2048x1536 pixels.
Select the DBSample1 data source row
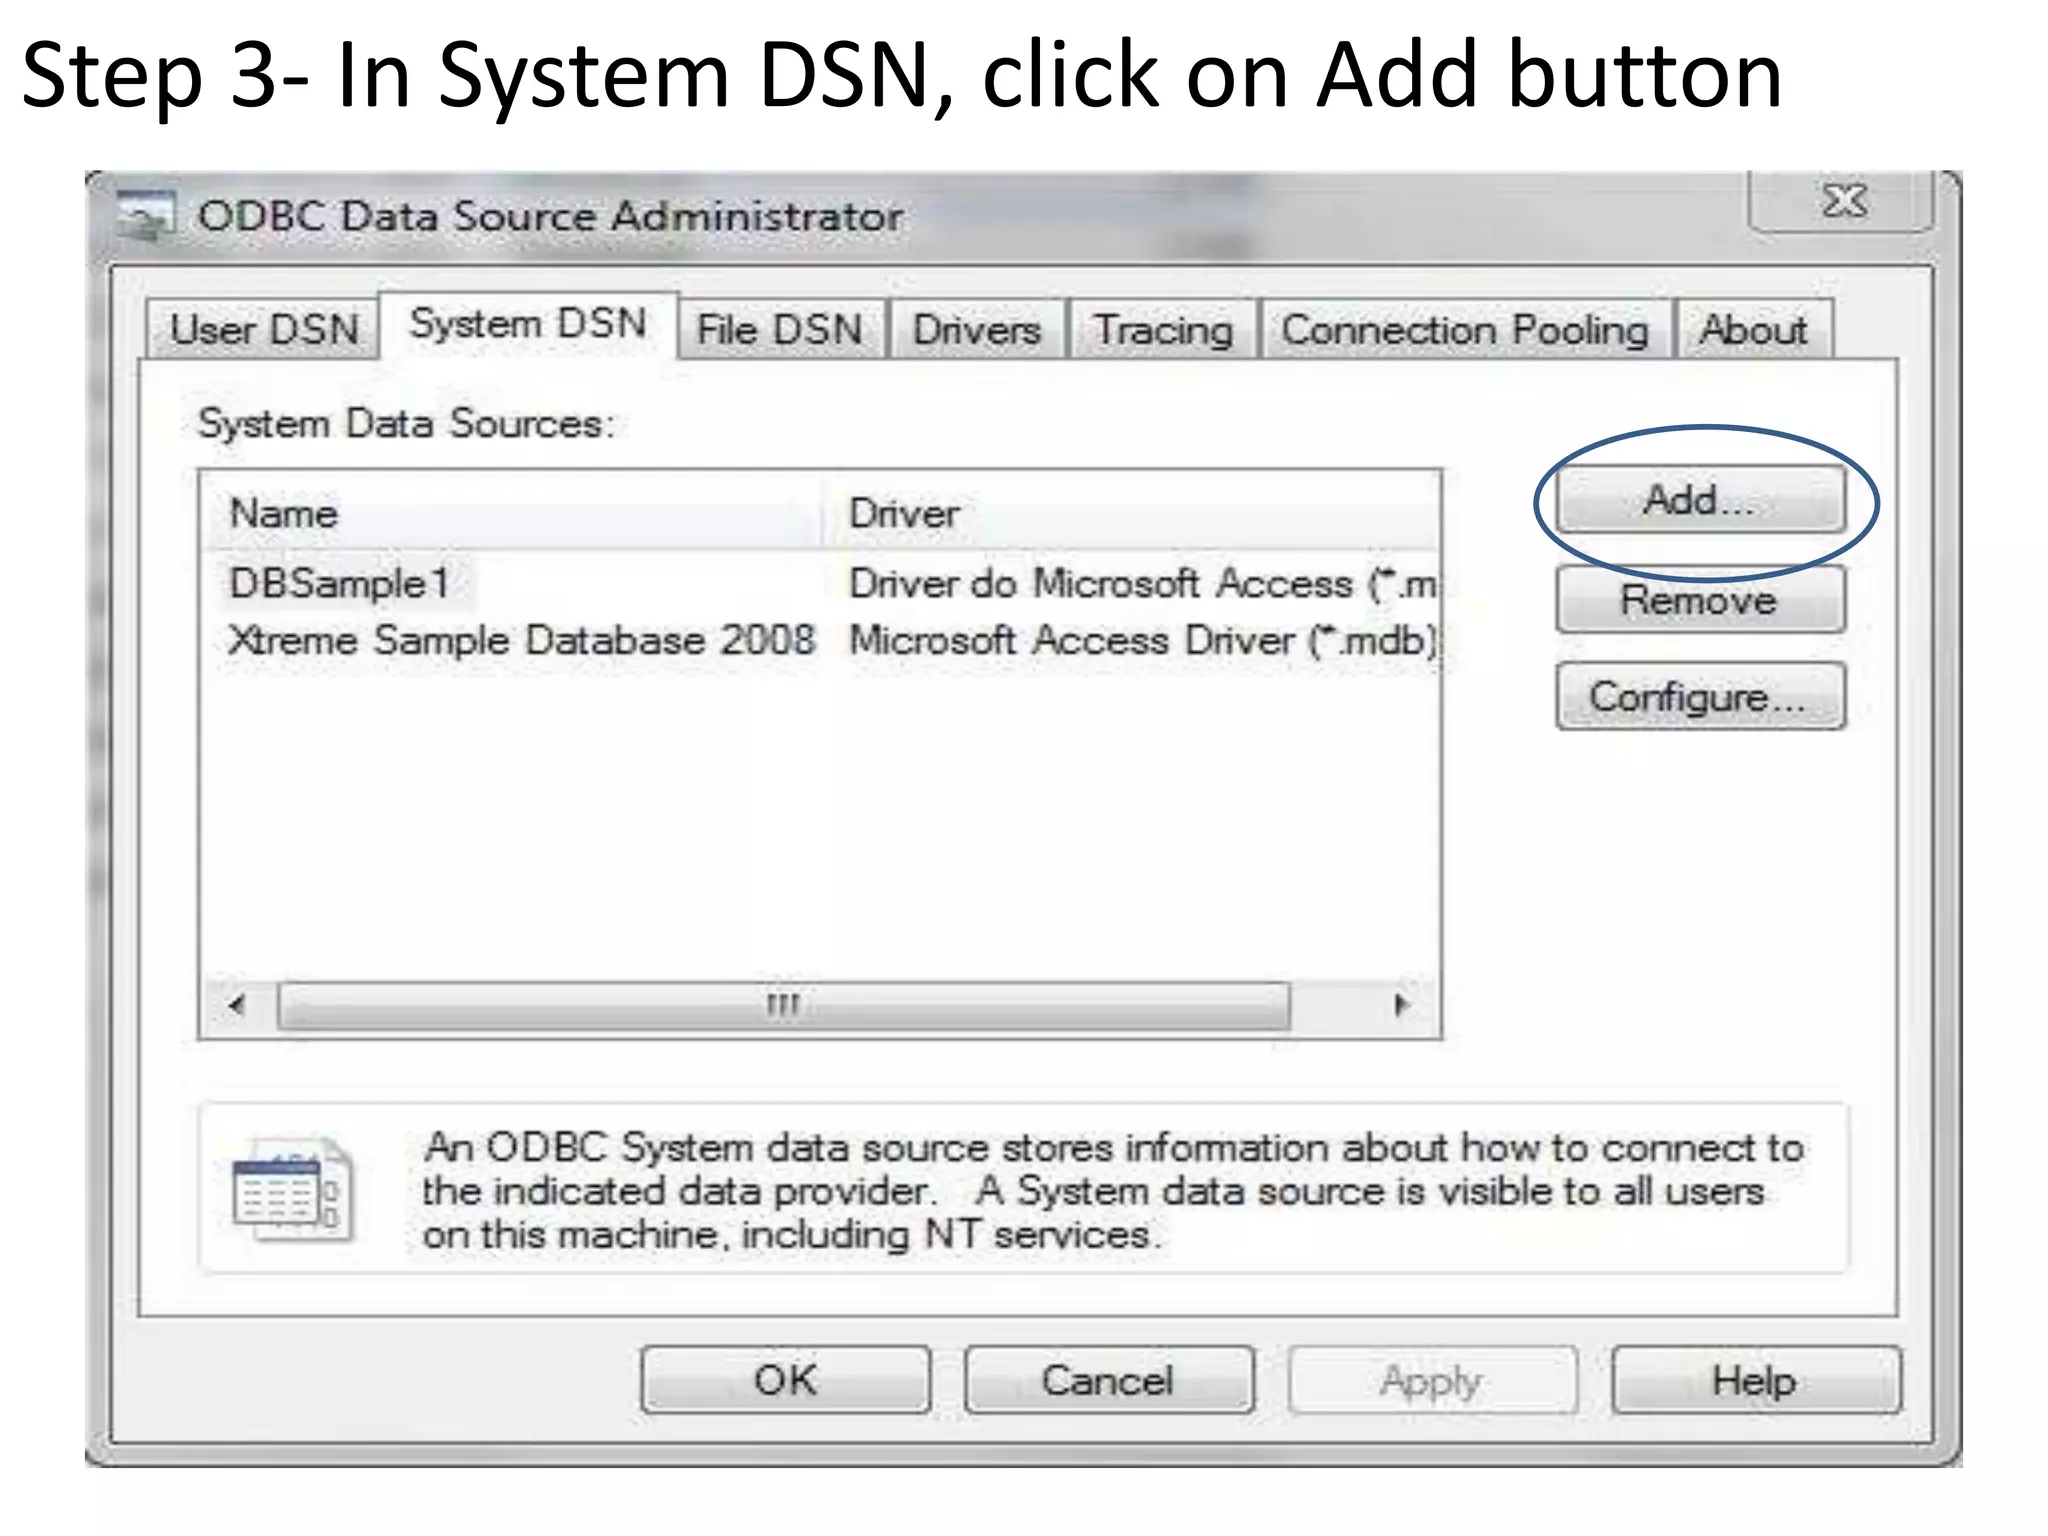point(340,583)
